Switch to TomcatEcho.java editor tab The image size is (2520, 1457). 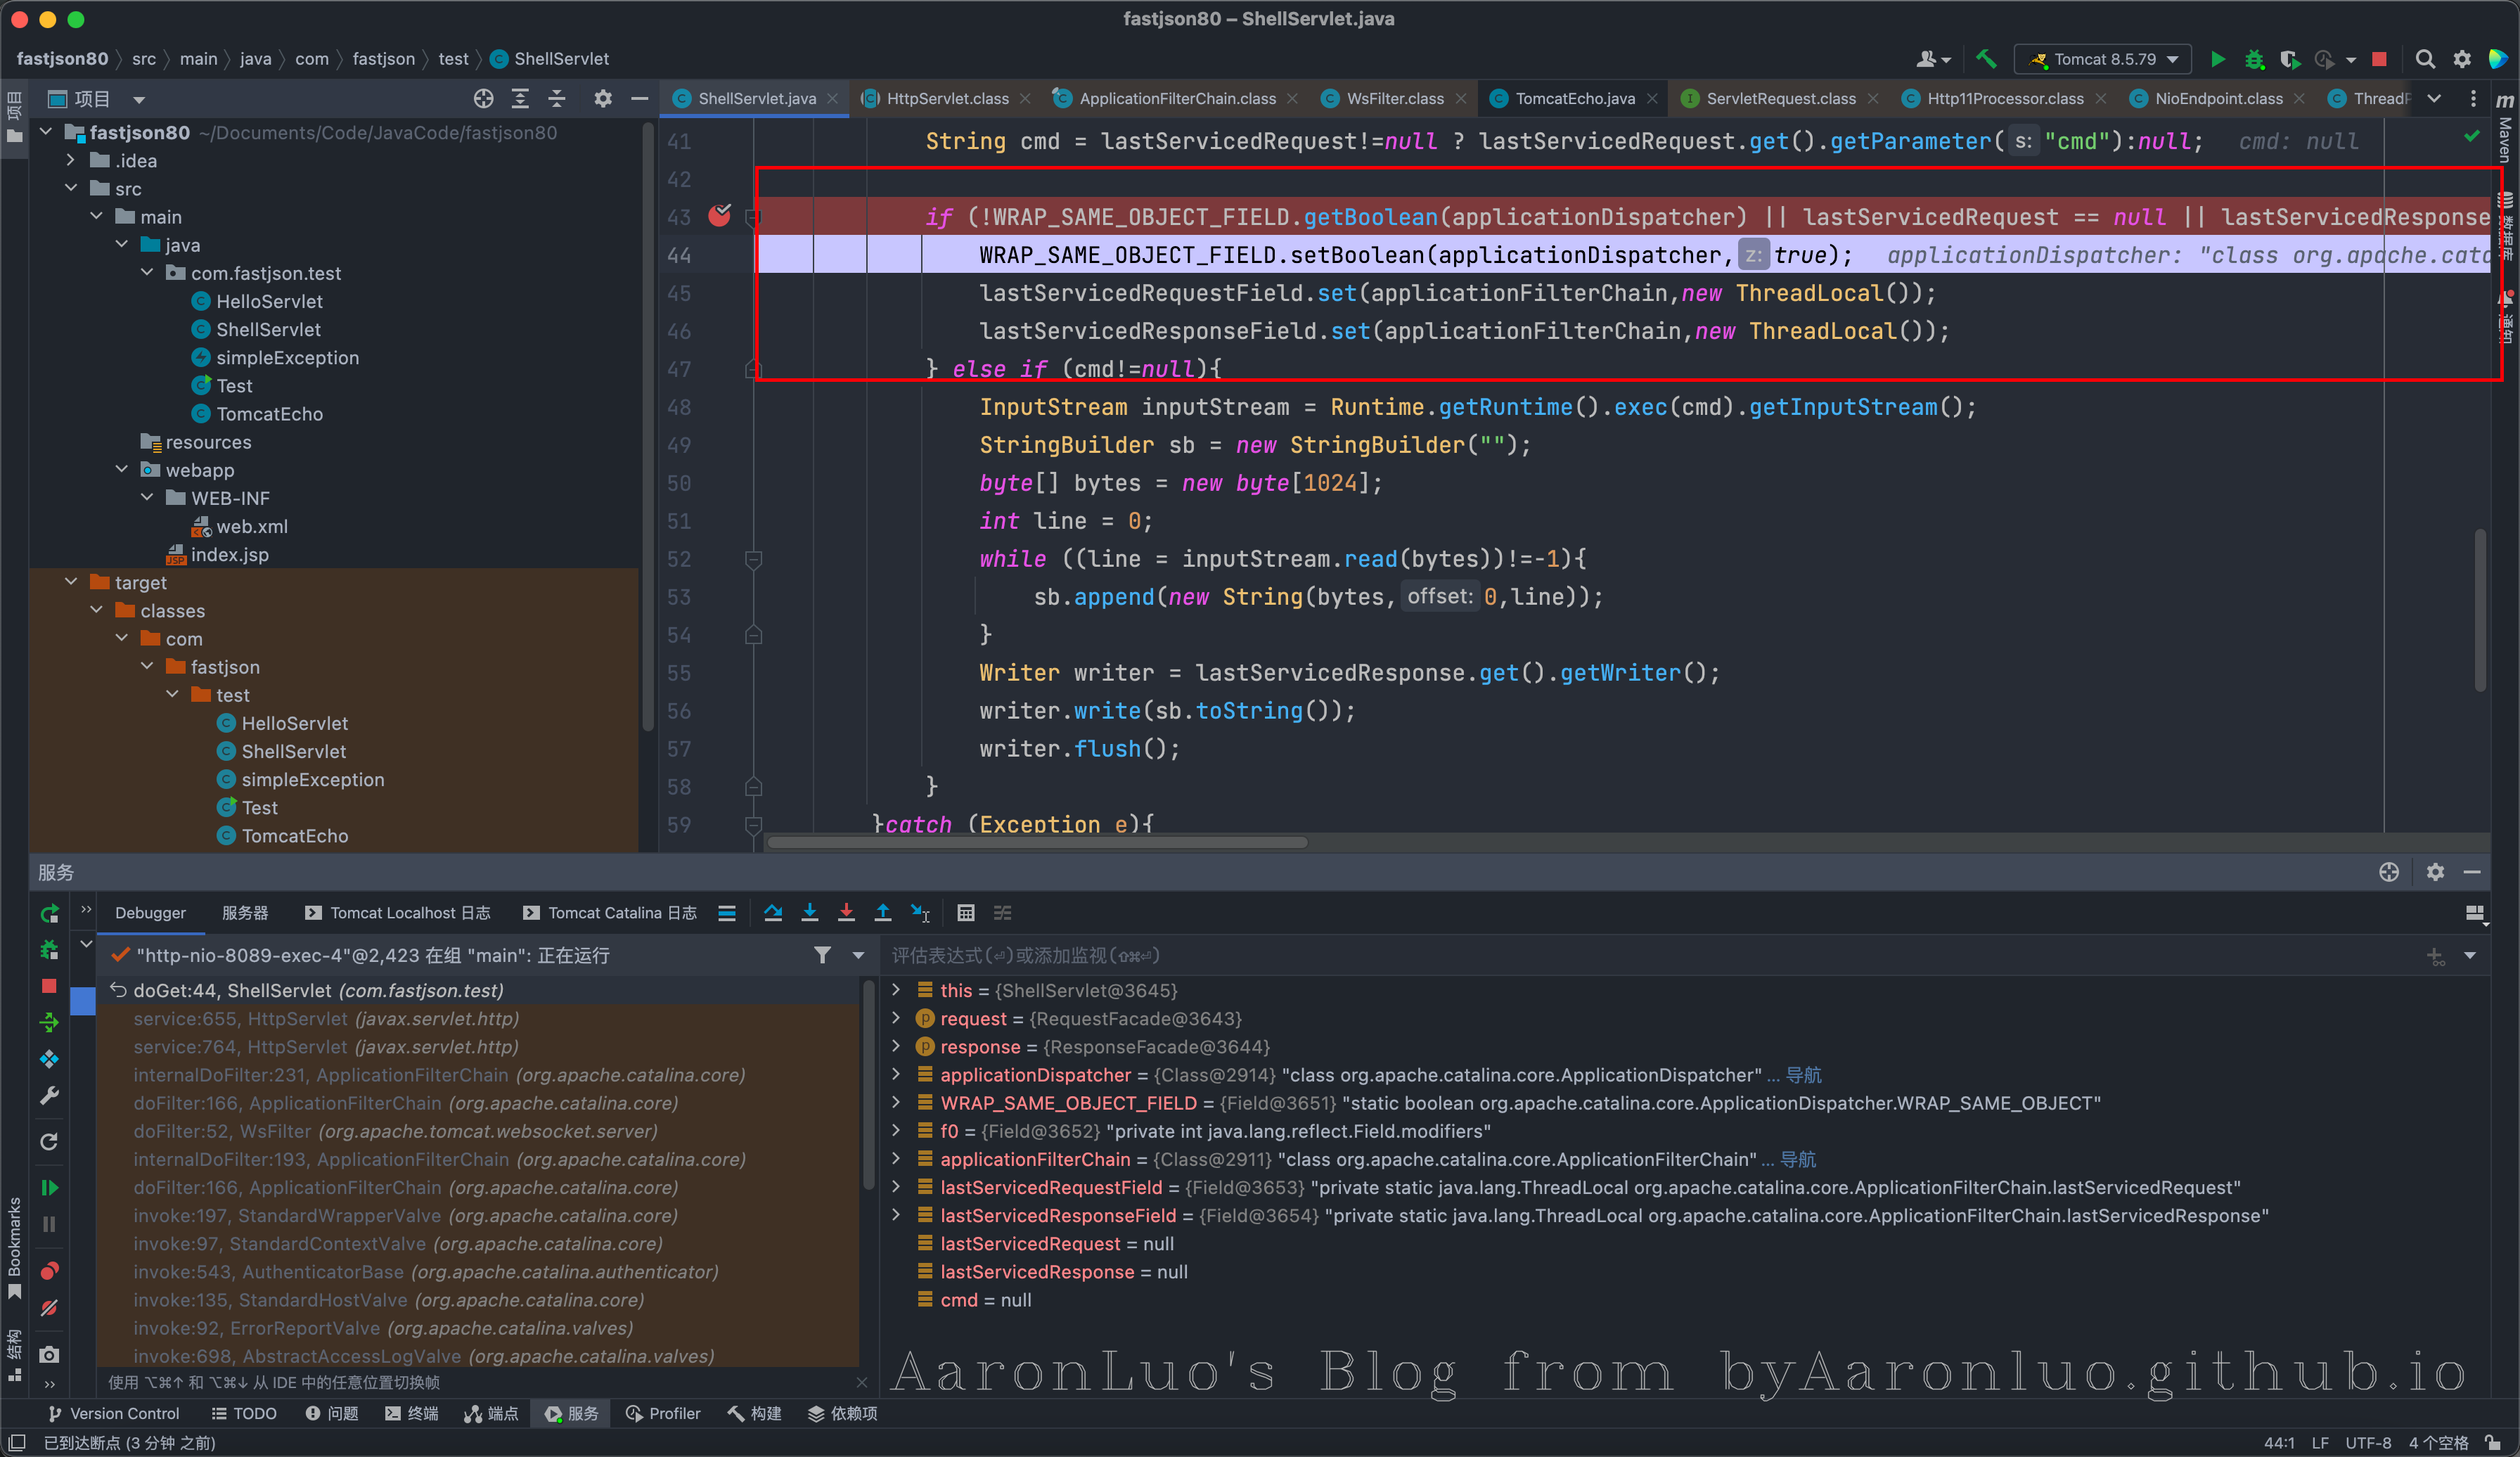(1574, 98)
